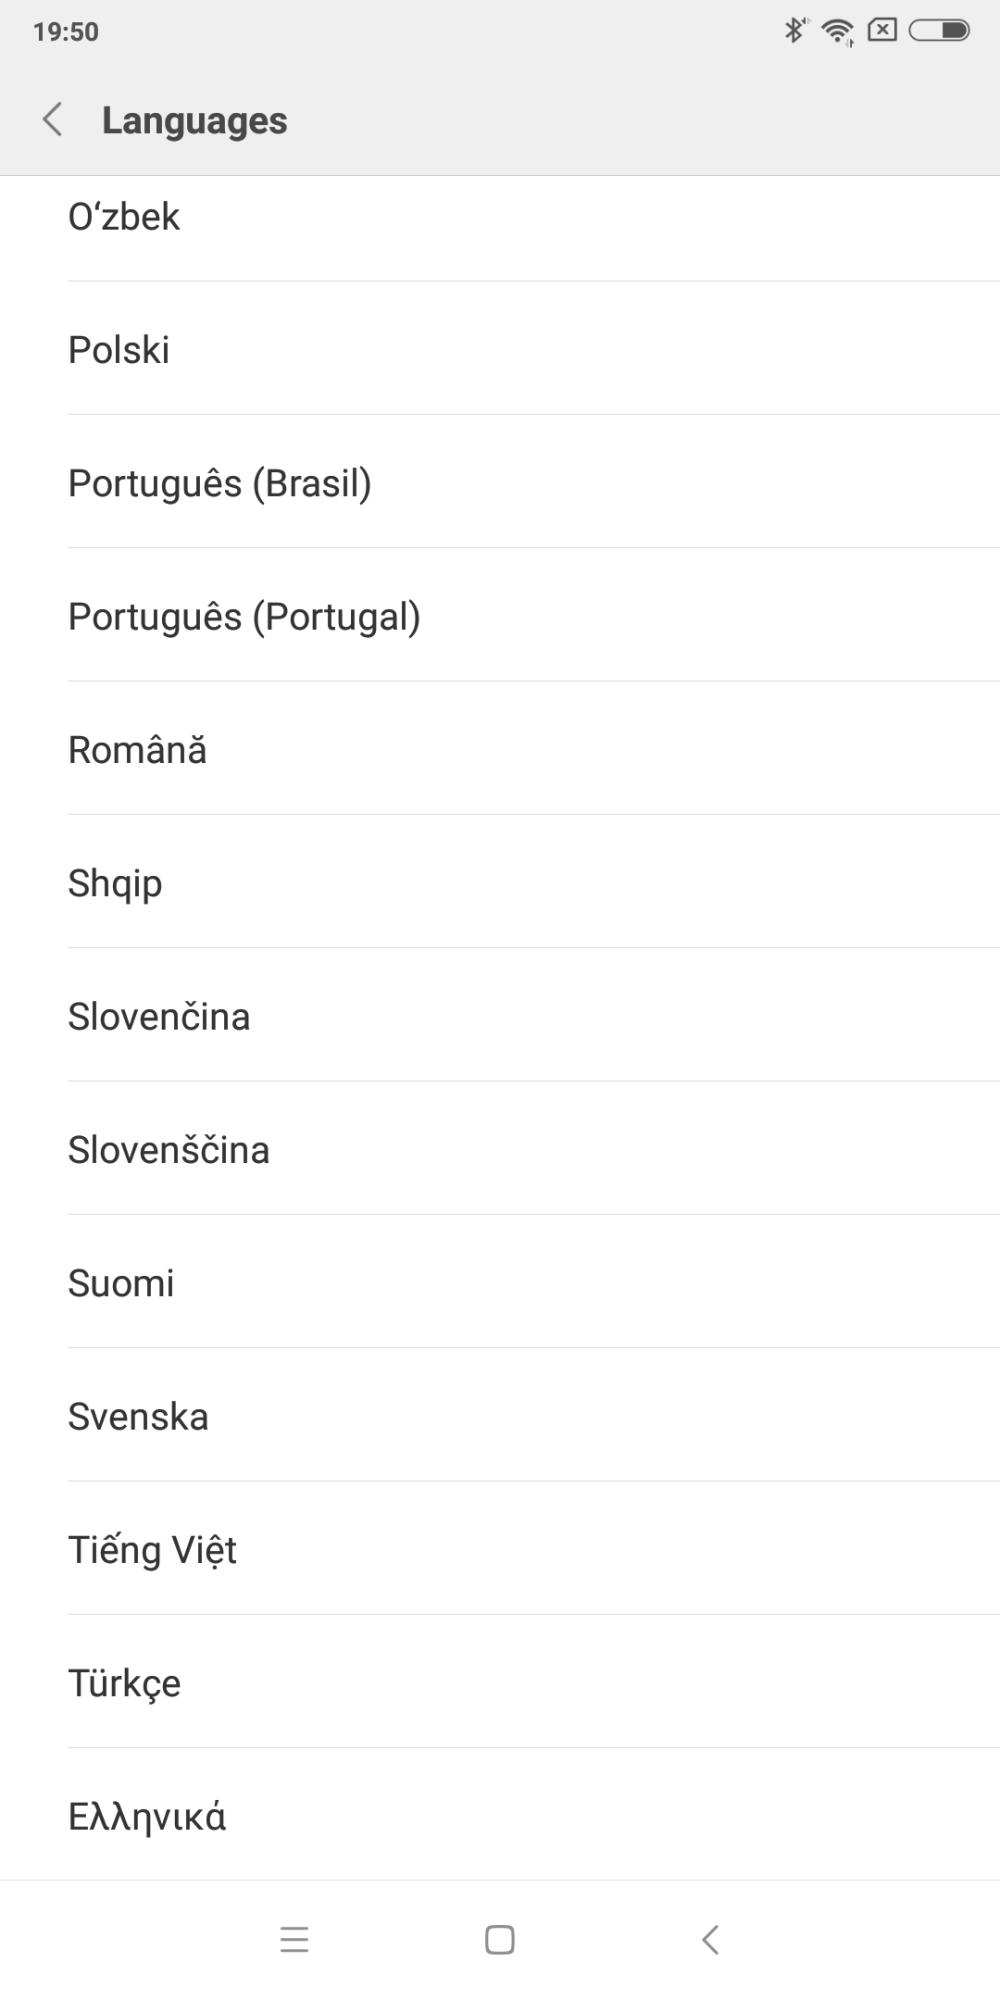The width and height of the screenshot is (1000, 2000).
Task: Select Tiếng Việt language
Action: pyautogui.click(x=152, y=1550)
